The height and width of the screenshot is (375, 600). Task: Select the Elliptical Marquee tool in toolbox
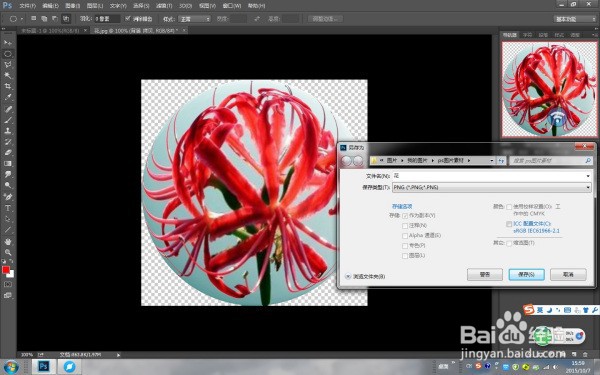coord(8,54)
